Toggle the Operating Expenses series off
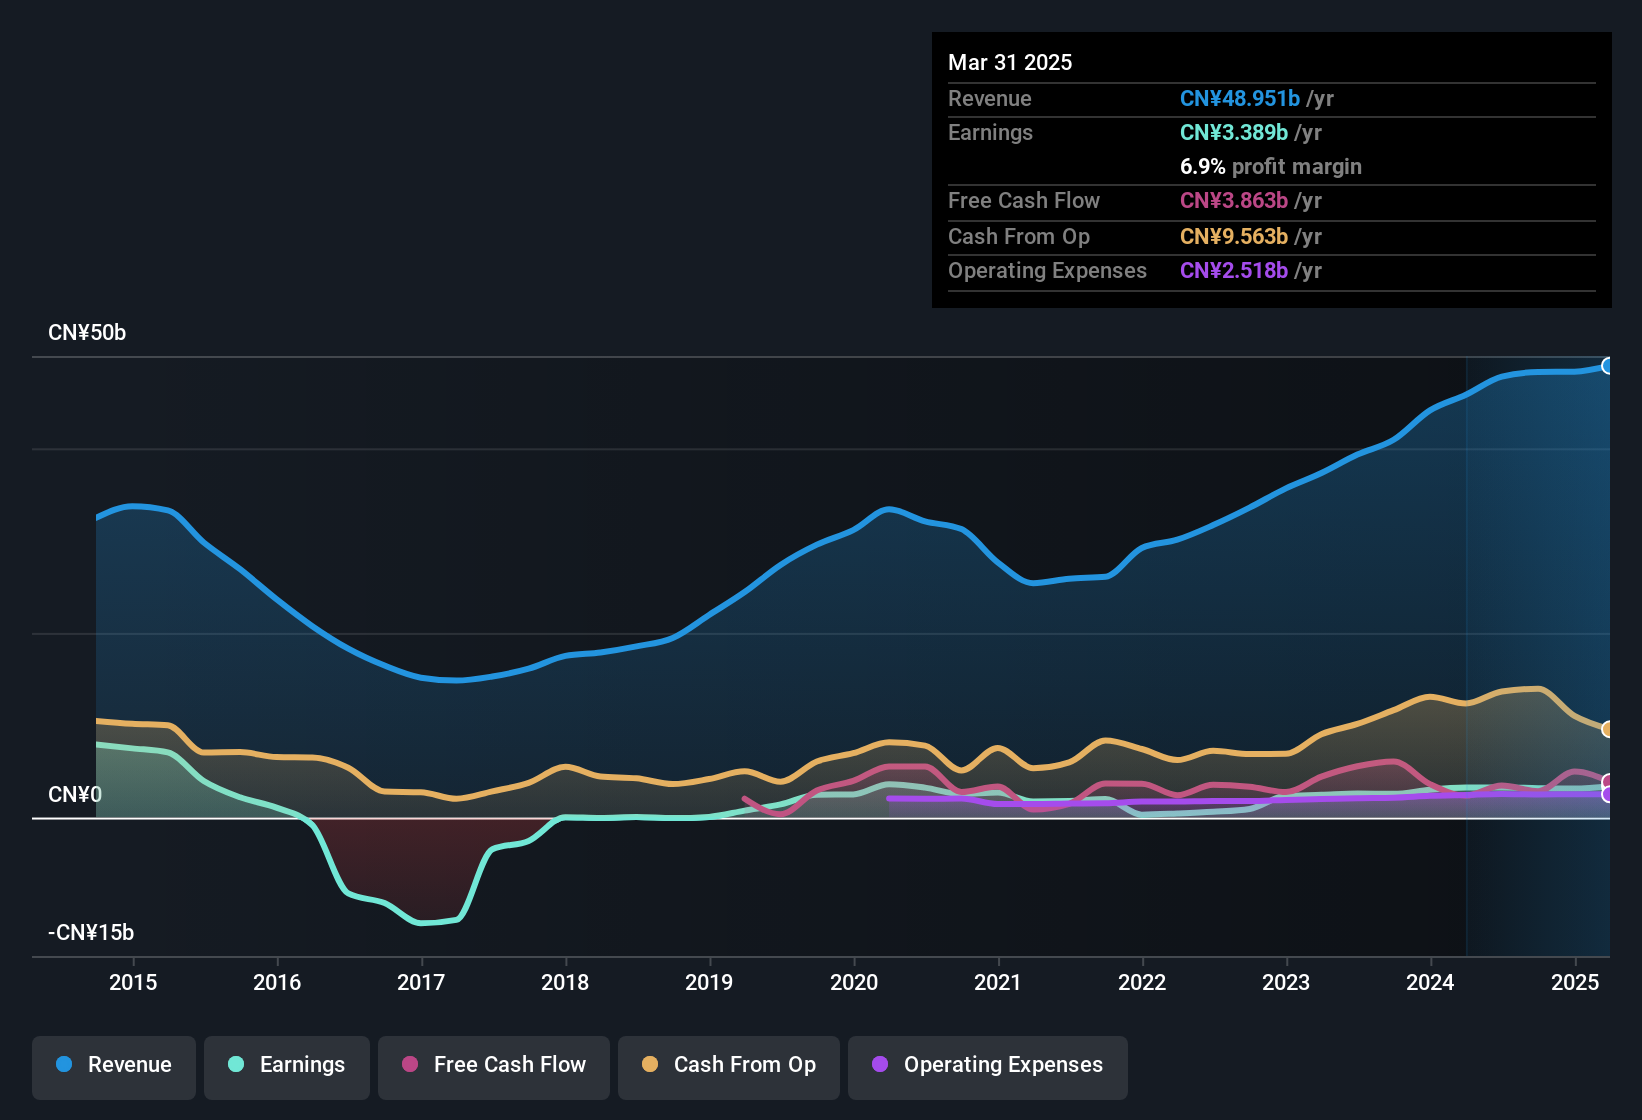 [987, 1065]
